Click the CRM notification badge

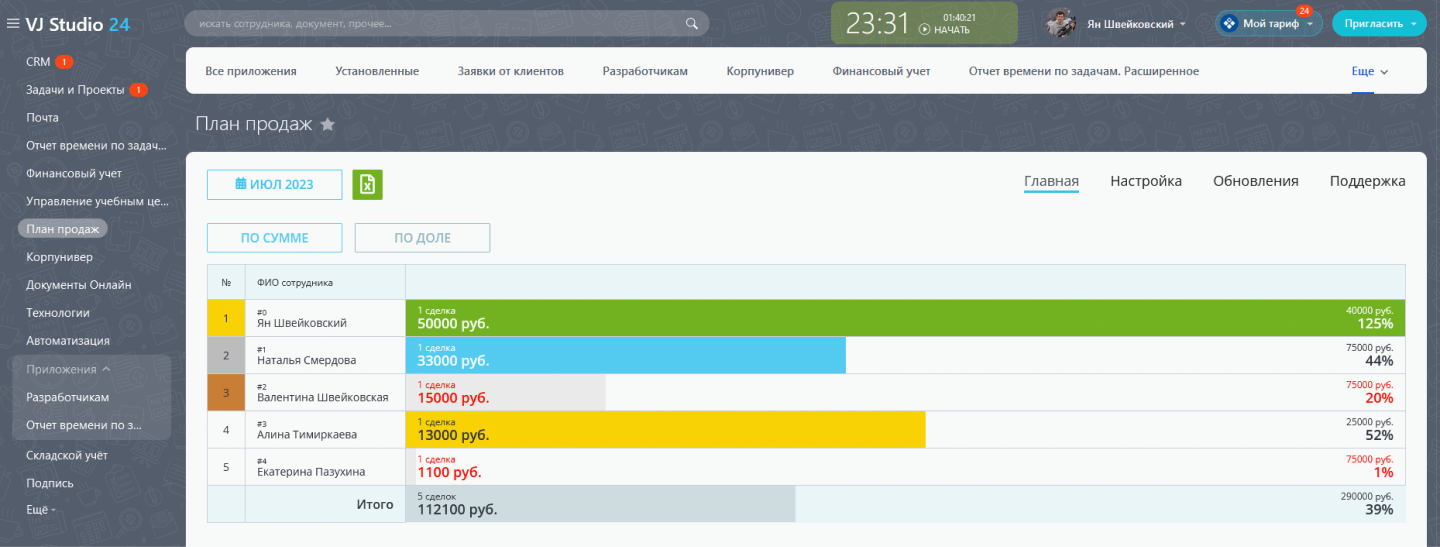64,62
